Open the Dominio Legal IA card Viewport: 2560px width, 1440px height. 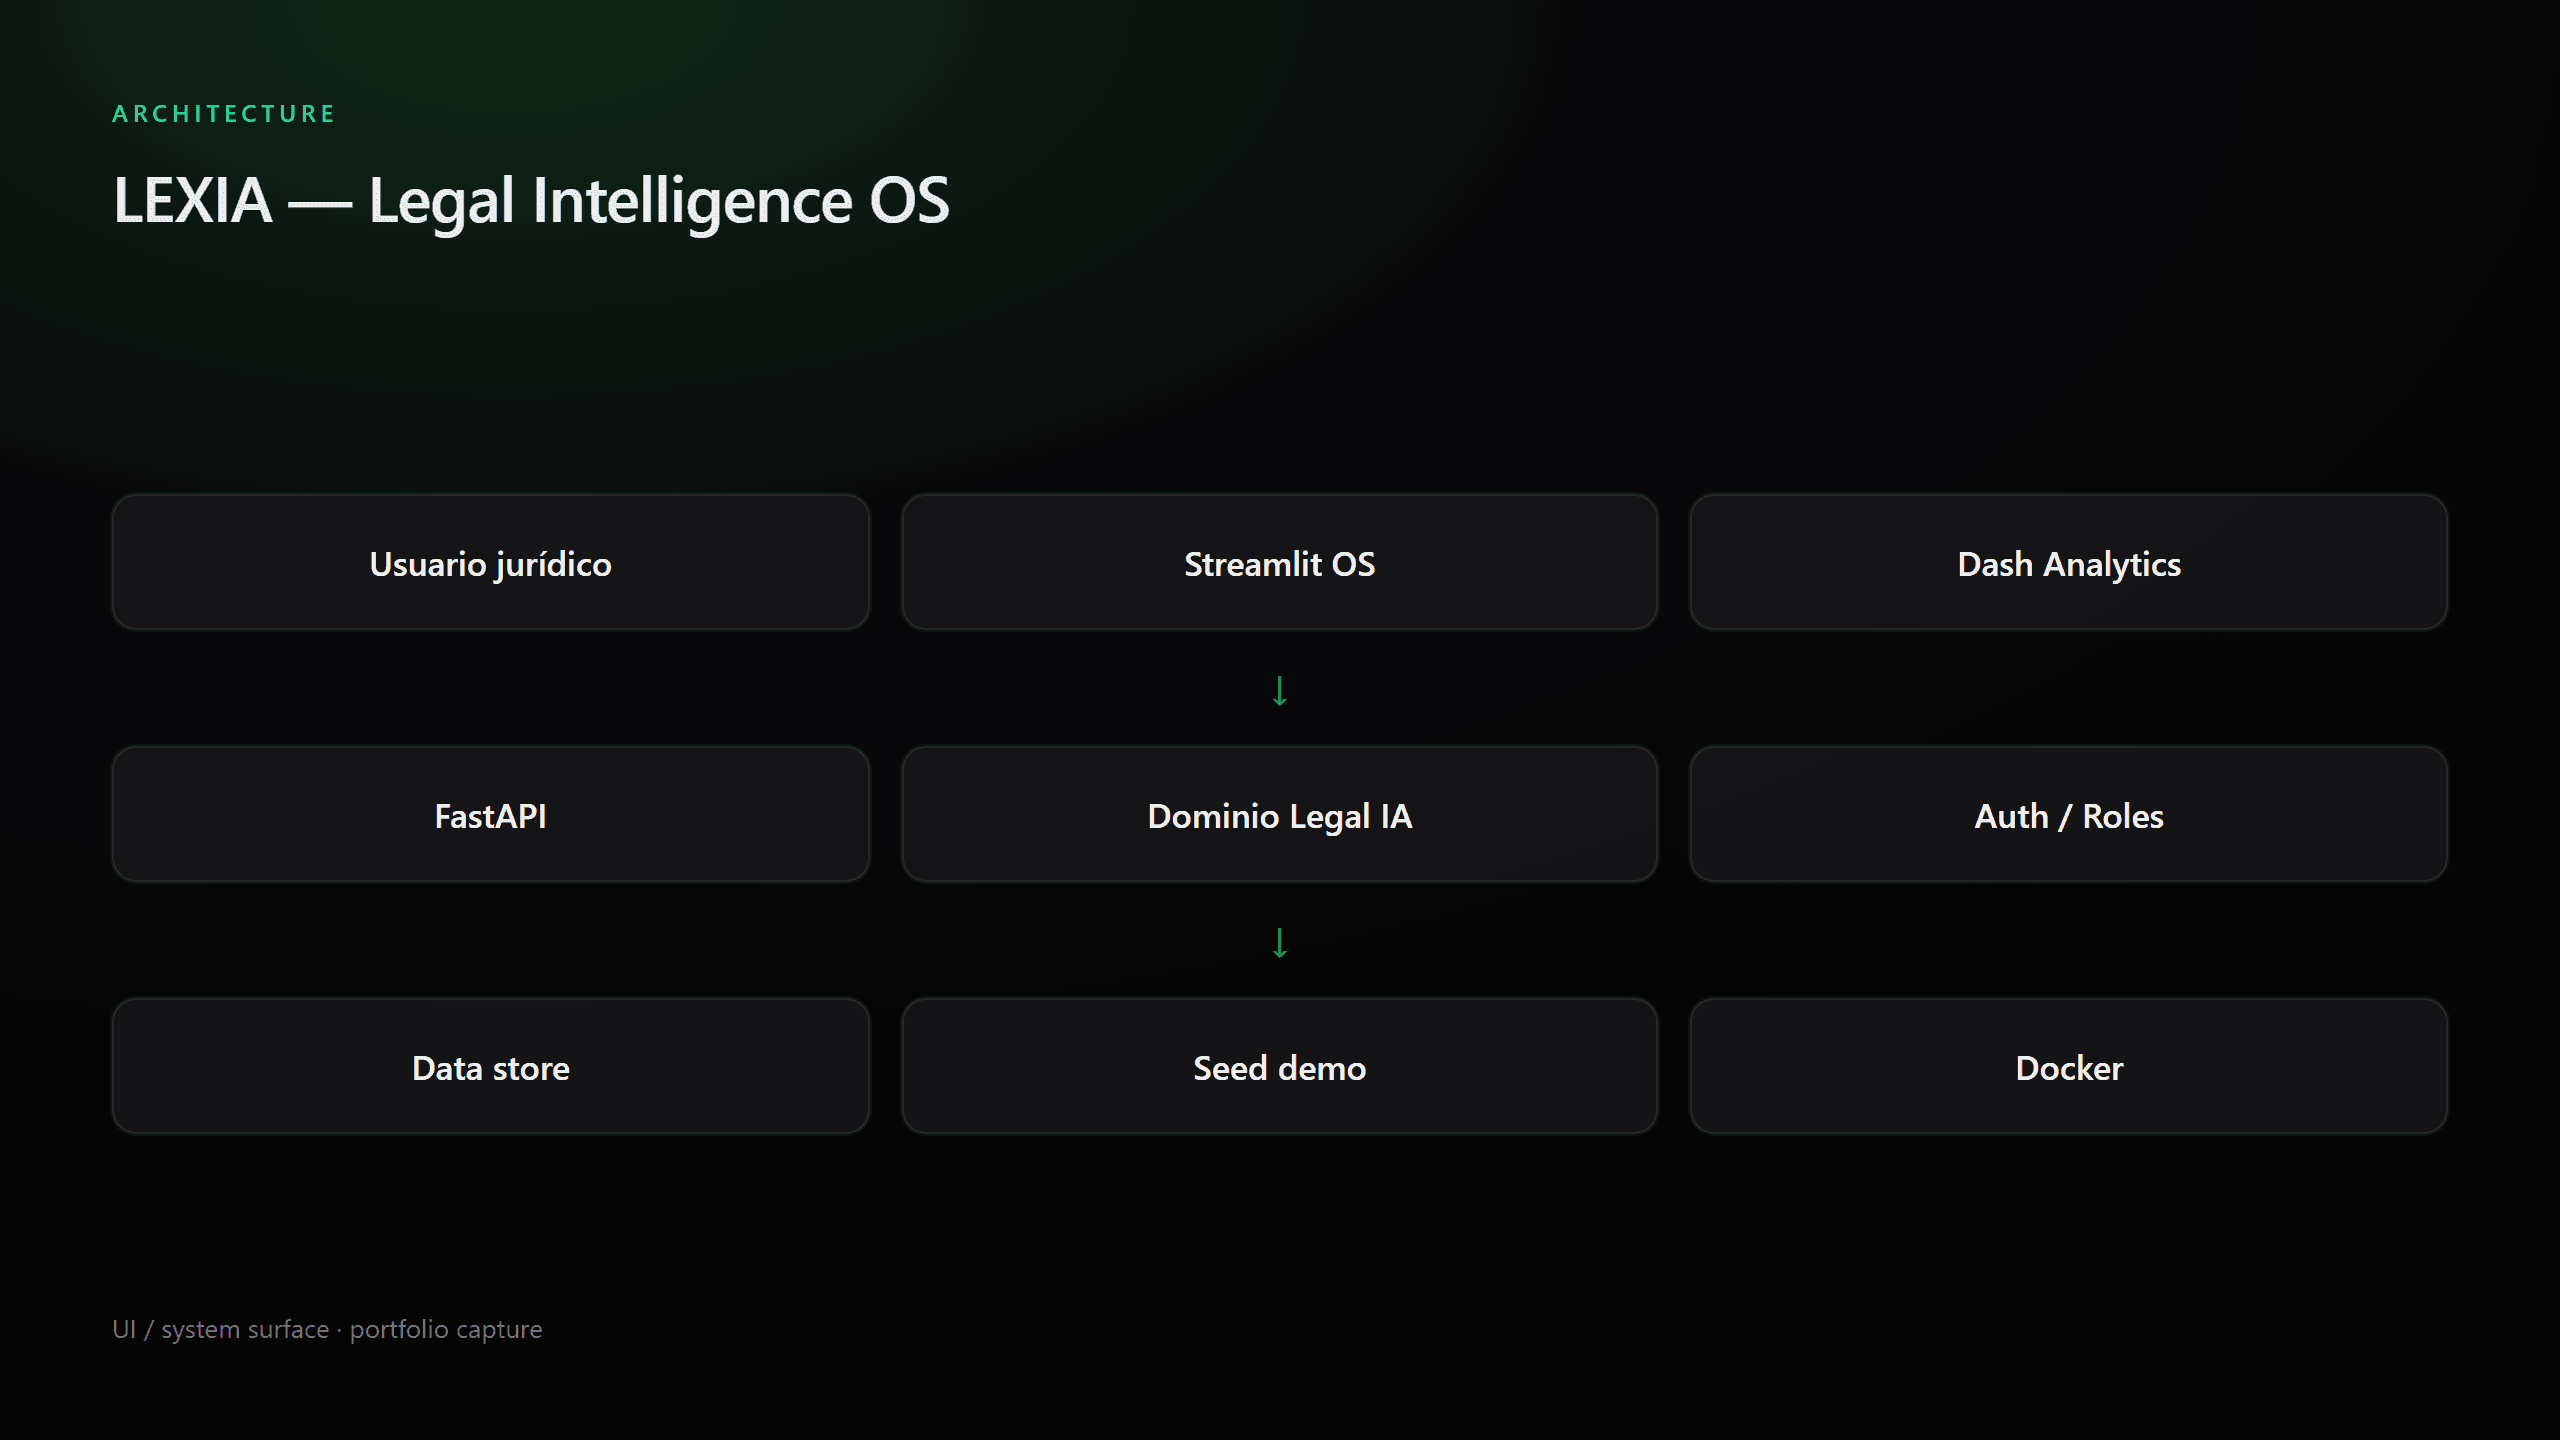(x=1279, y=815)
